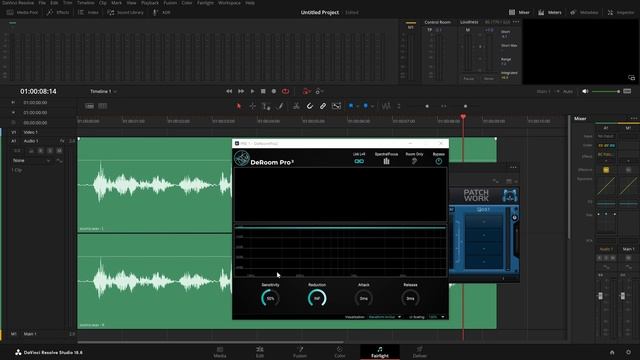Click the home project manager icon
640x360 pixels.
point(612,352)
